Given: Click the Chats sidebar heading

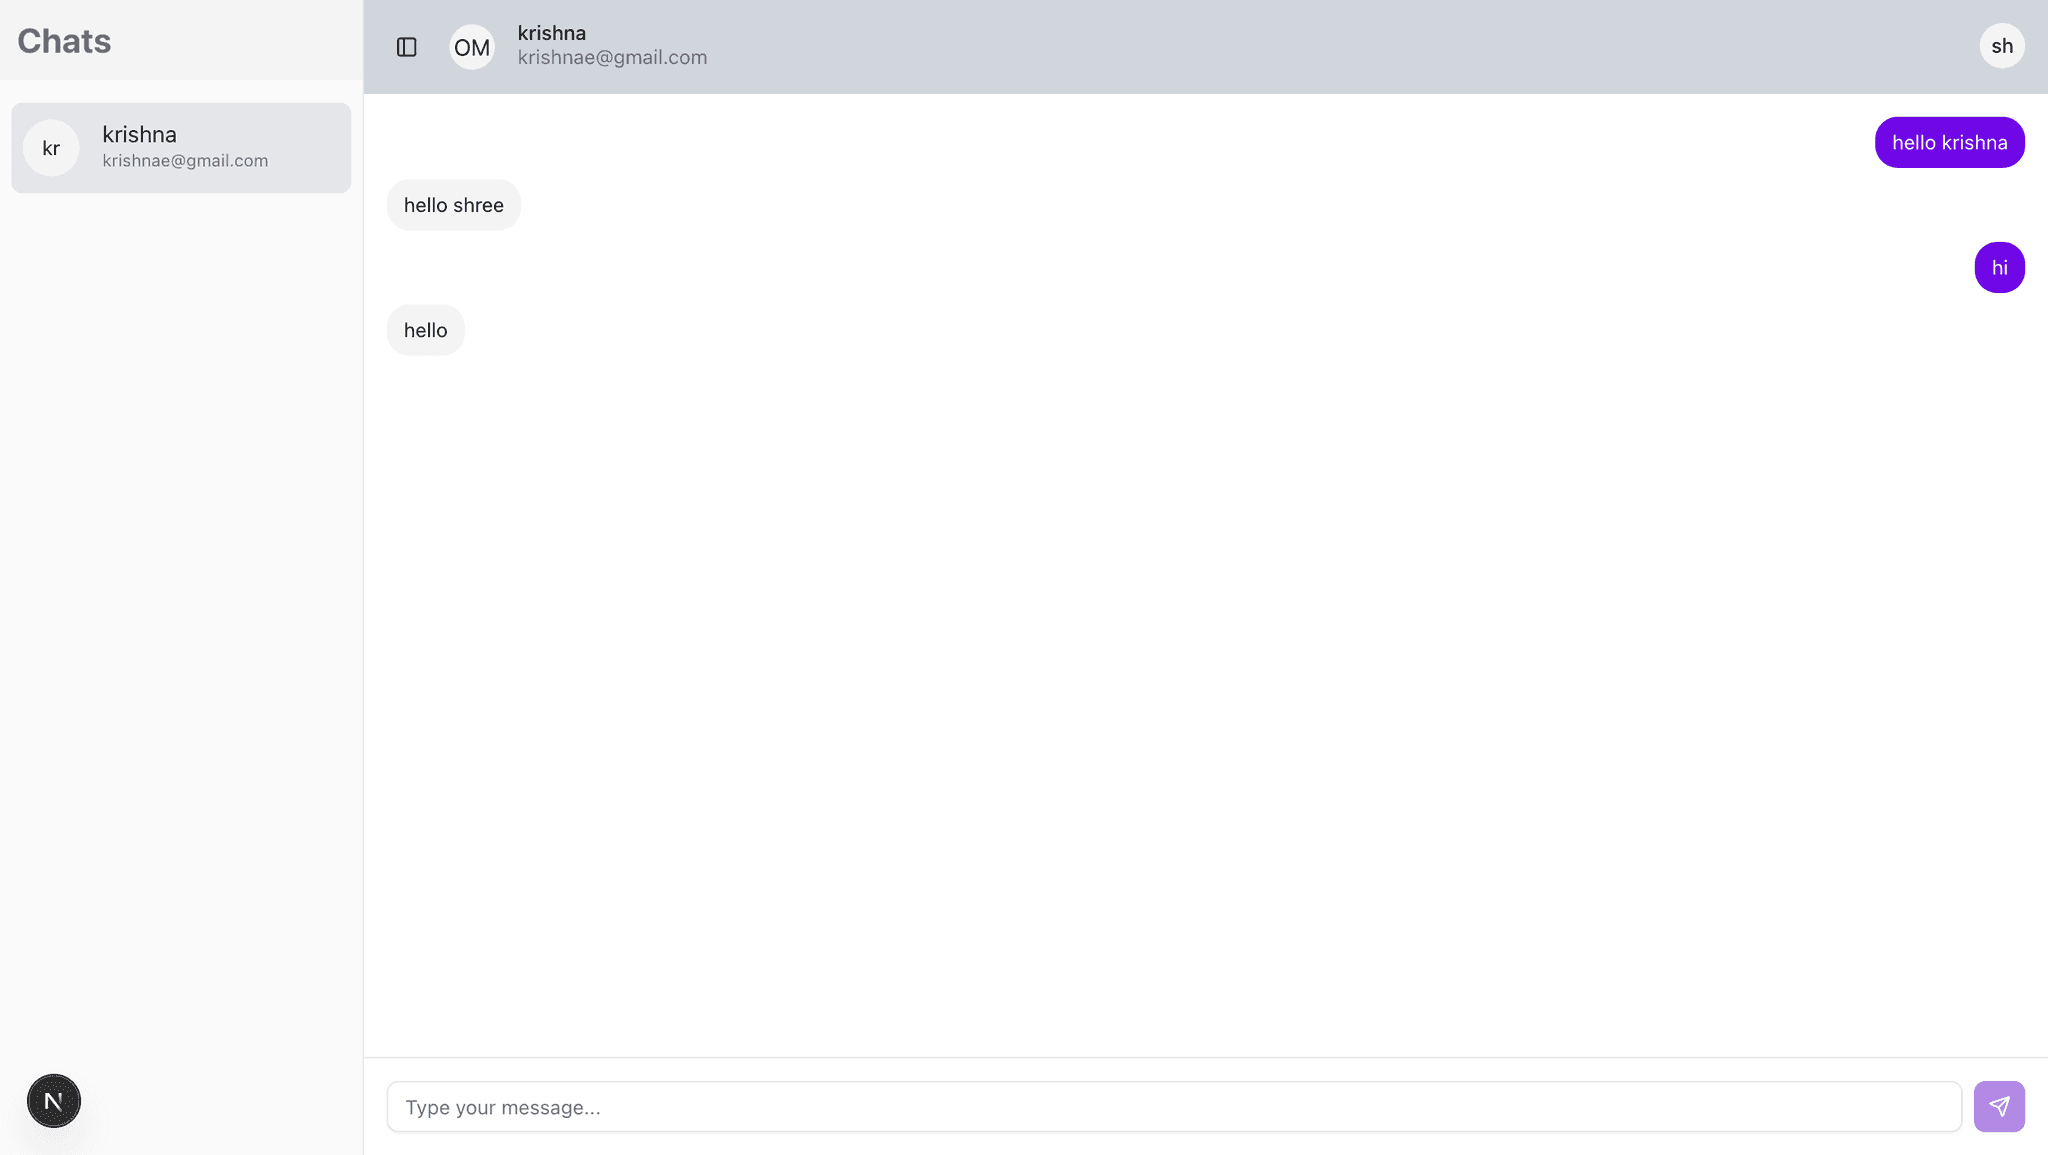Looking at the screenshot, I should [x=64, y=41].
